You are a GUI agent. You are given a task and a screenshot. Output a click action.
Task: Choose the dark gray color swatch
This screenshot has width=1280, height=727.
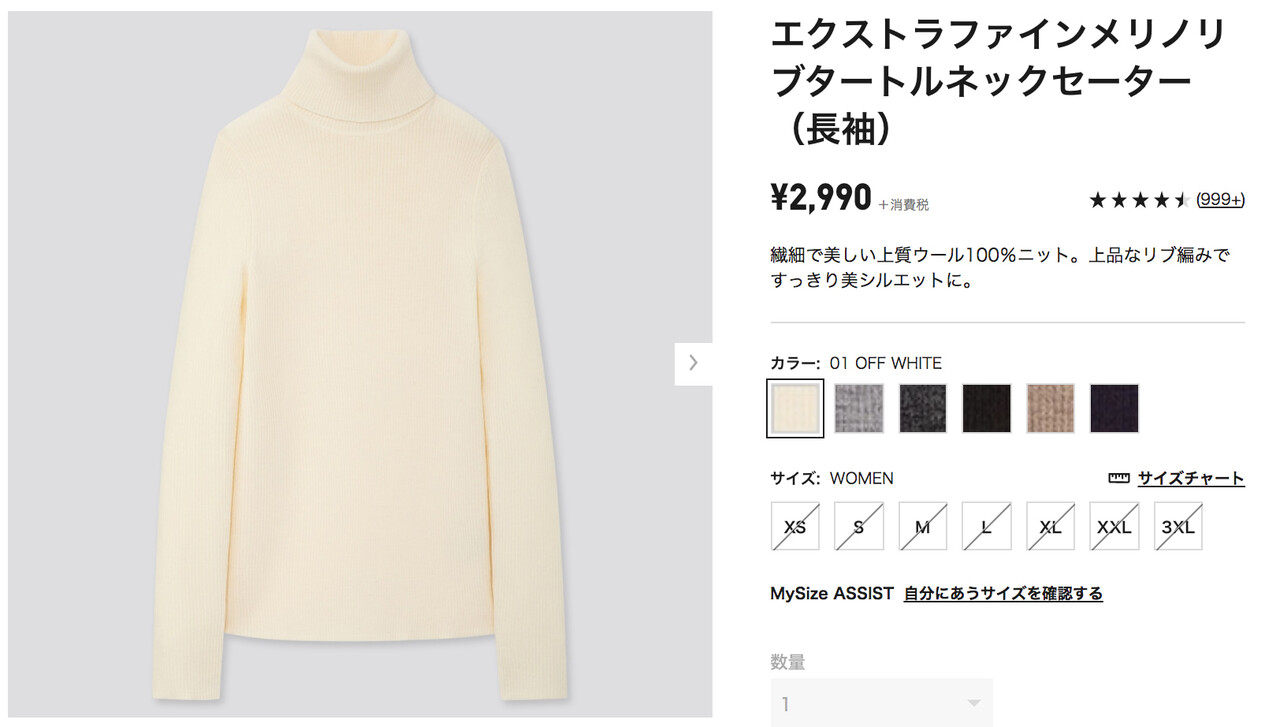(923, 408)
